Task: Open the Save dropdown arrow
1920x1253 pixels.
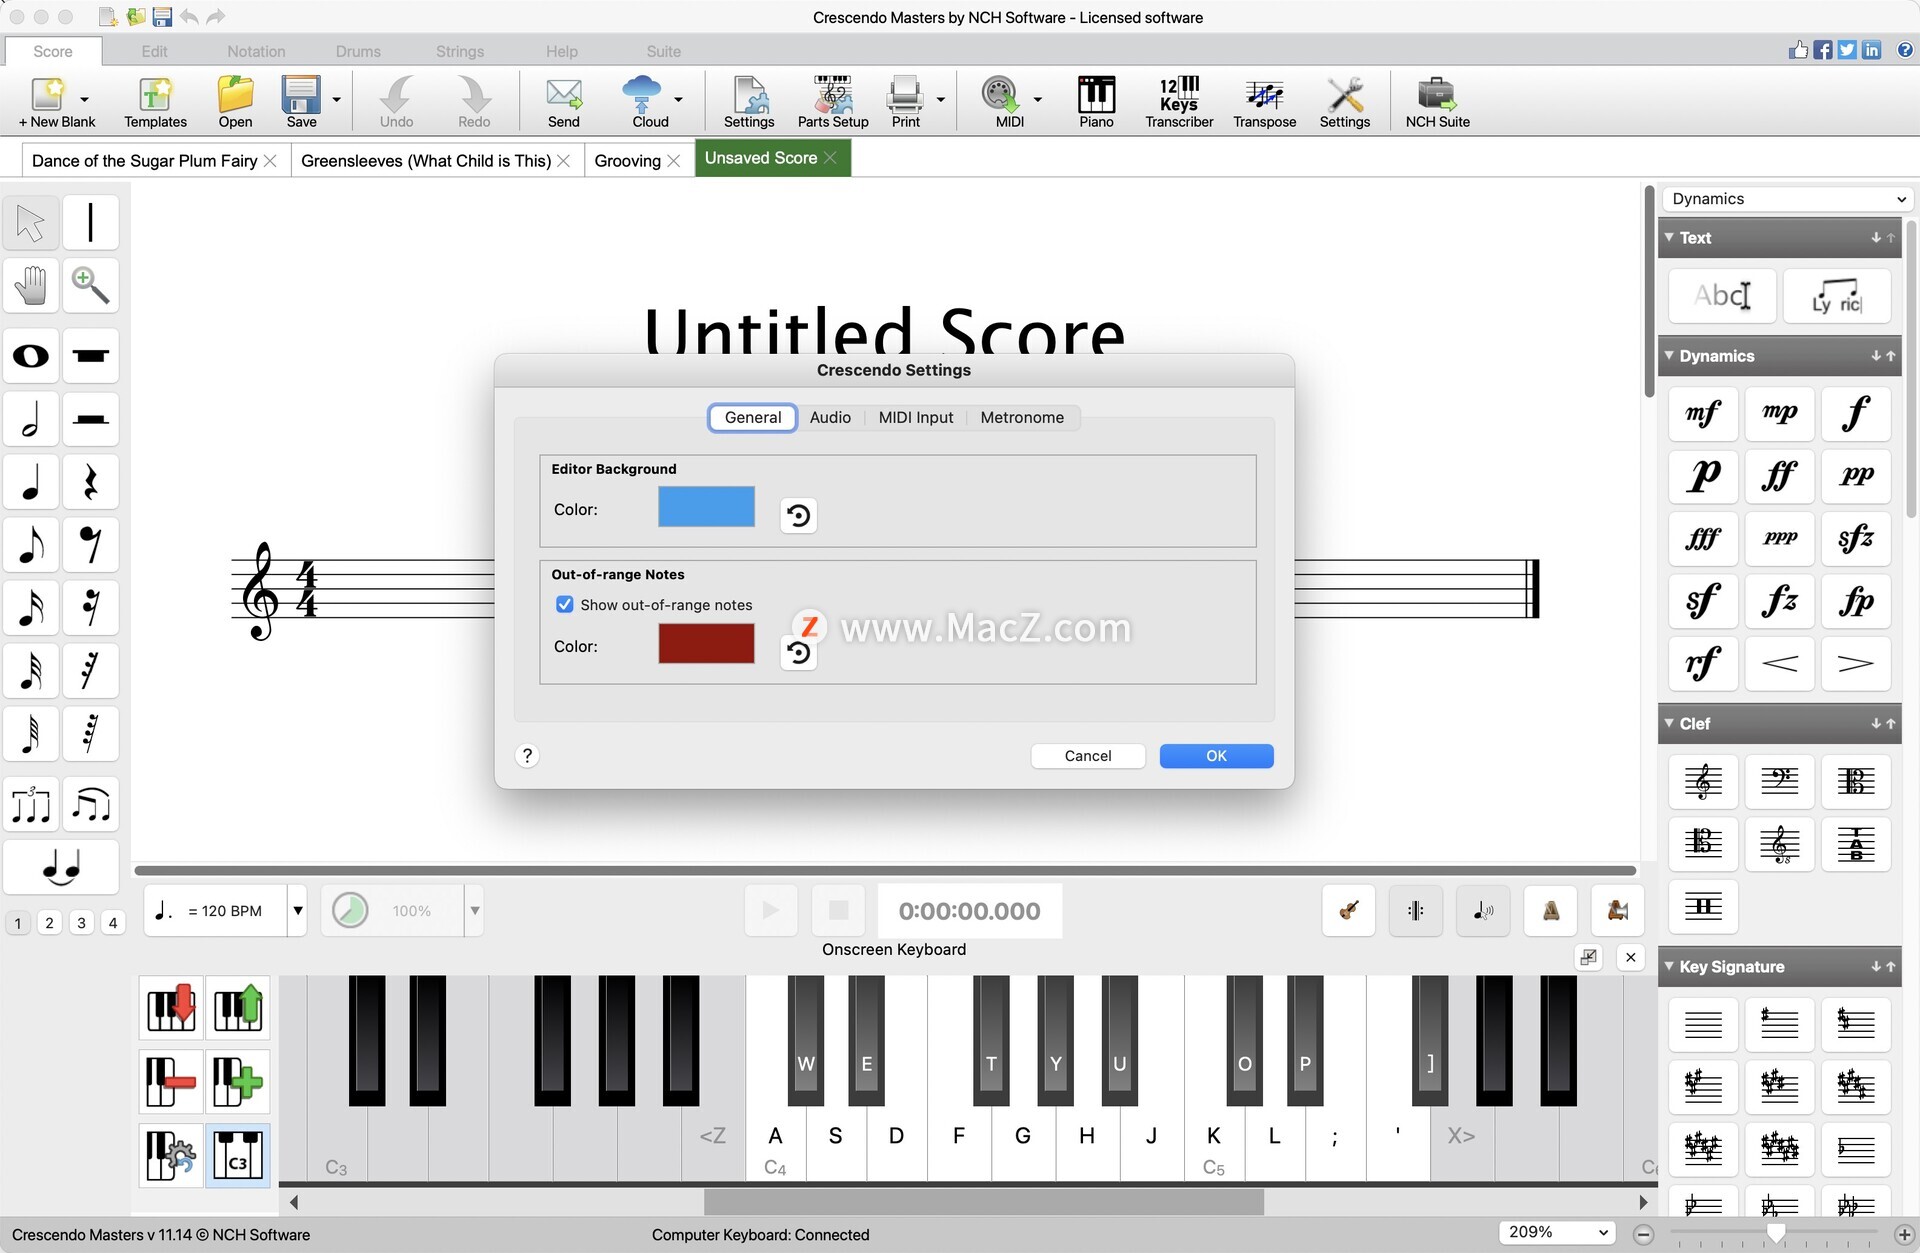Action: (337, 99)
